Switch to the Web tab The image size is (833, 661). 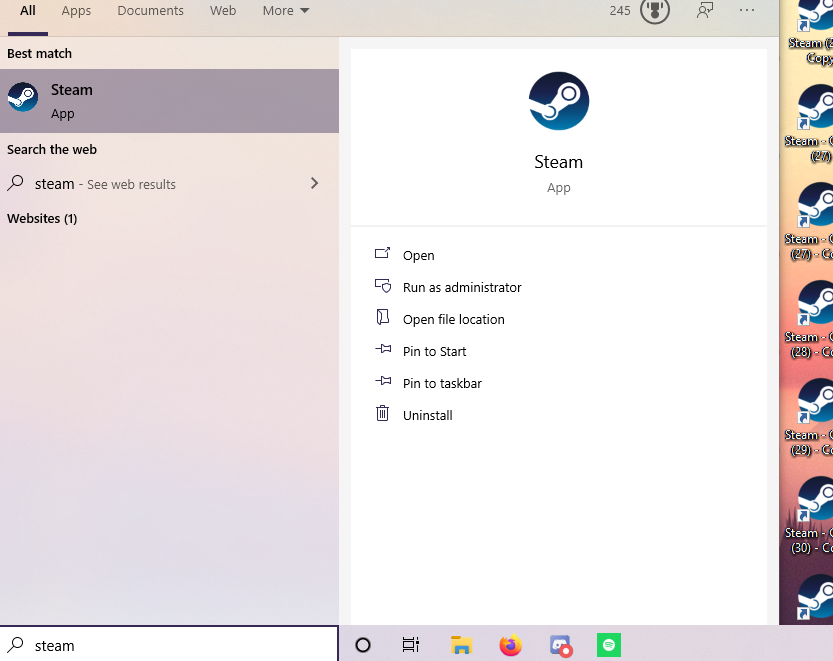point(223,11)
